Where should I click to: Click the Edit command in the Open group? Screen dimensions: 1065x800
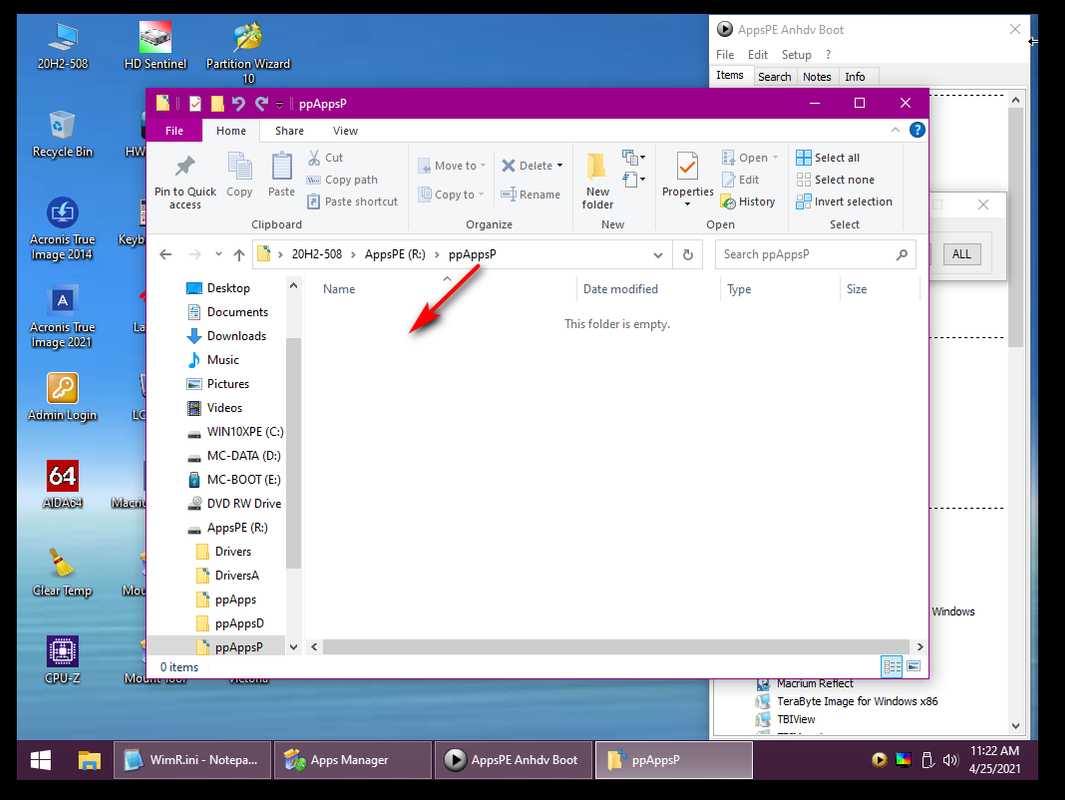click(x=740, y=179)
